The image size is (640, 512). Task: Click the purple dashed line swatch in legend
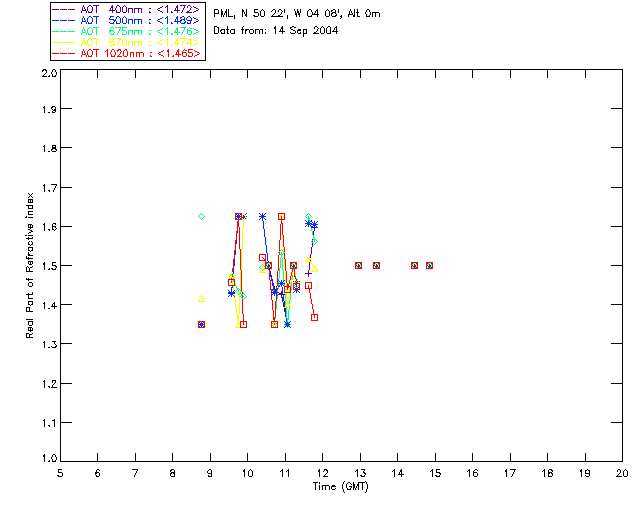(64, 9)
